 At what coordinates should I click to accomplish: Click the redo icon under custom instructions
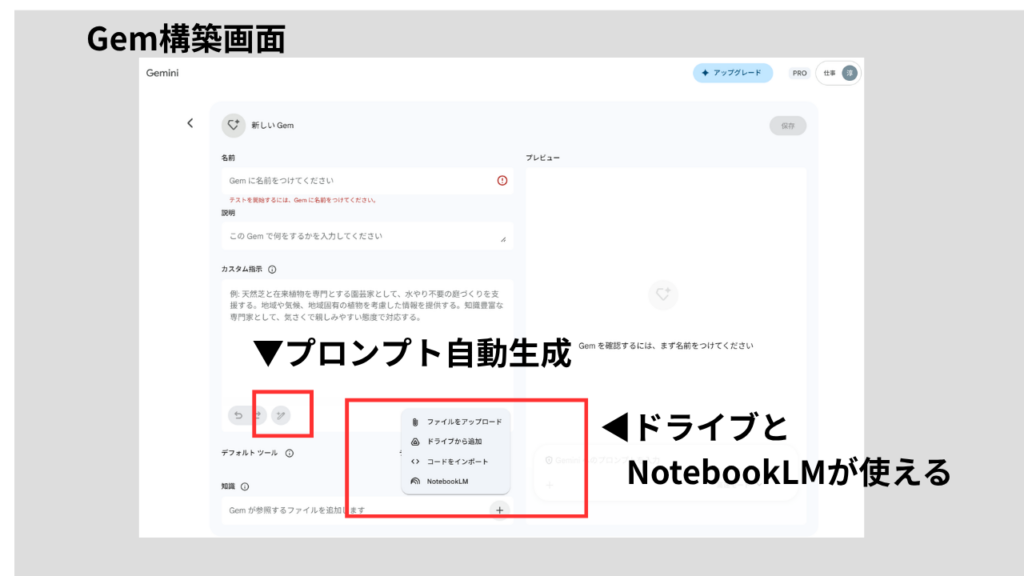click(259, 415)
